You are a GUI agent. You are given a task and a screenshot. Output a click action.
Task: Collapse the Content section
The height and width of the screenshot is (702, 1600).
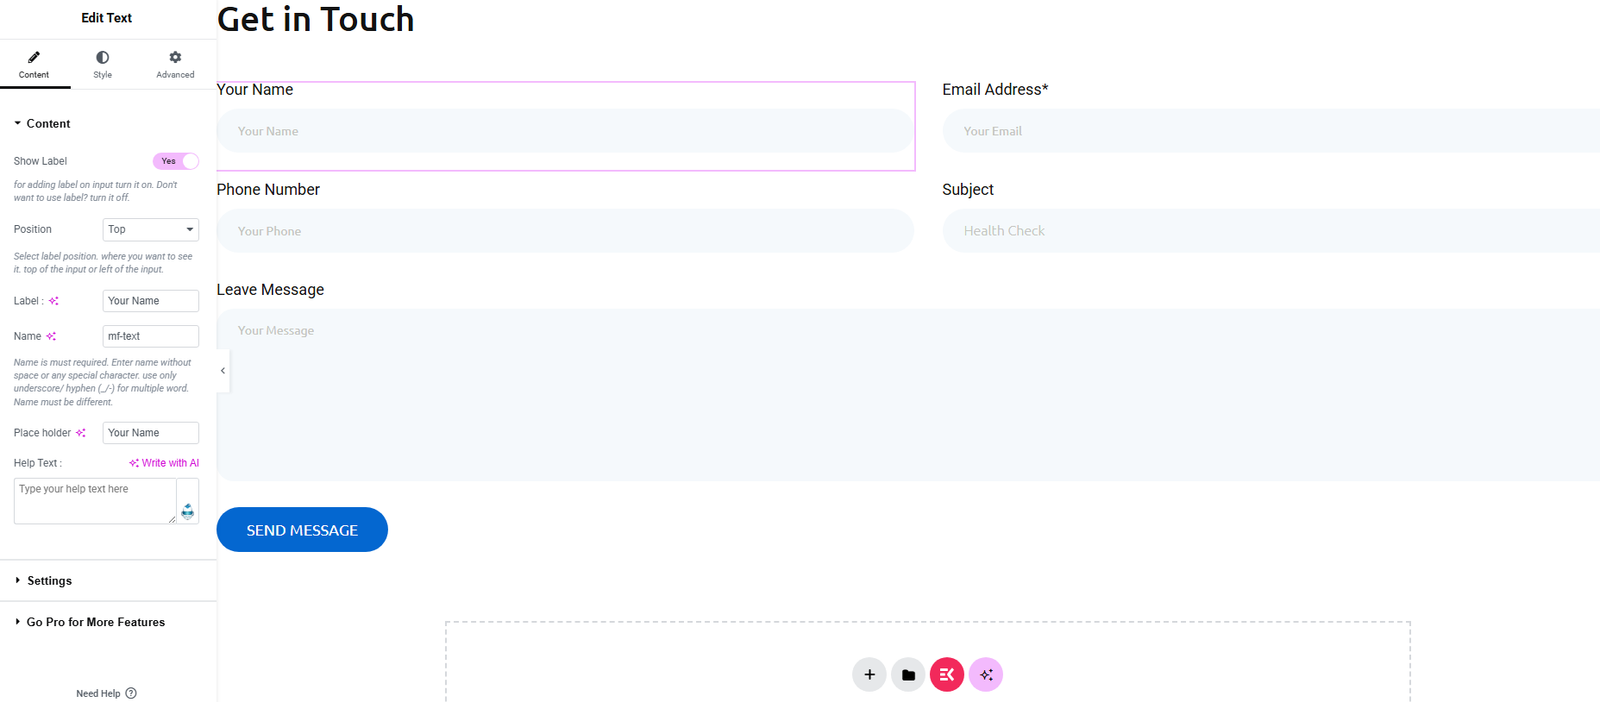pyautogui.click(x=47, y=124)
